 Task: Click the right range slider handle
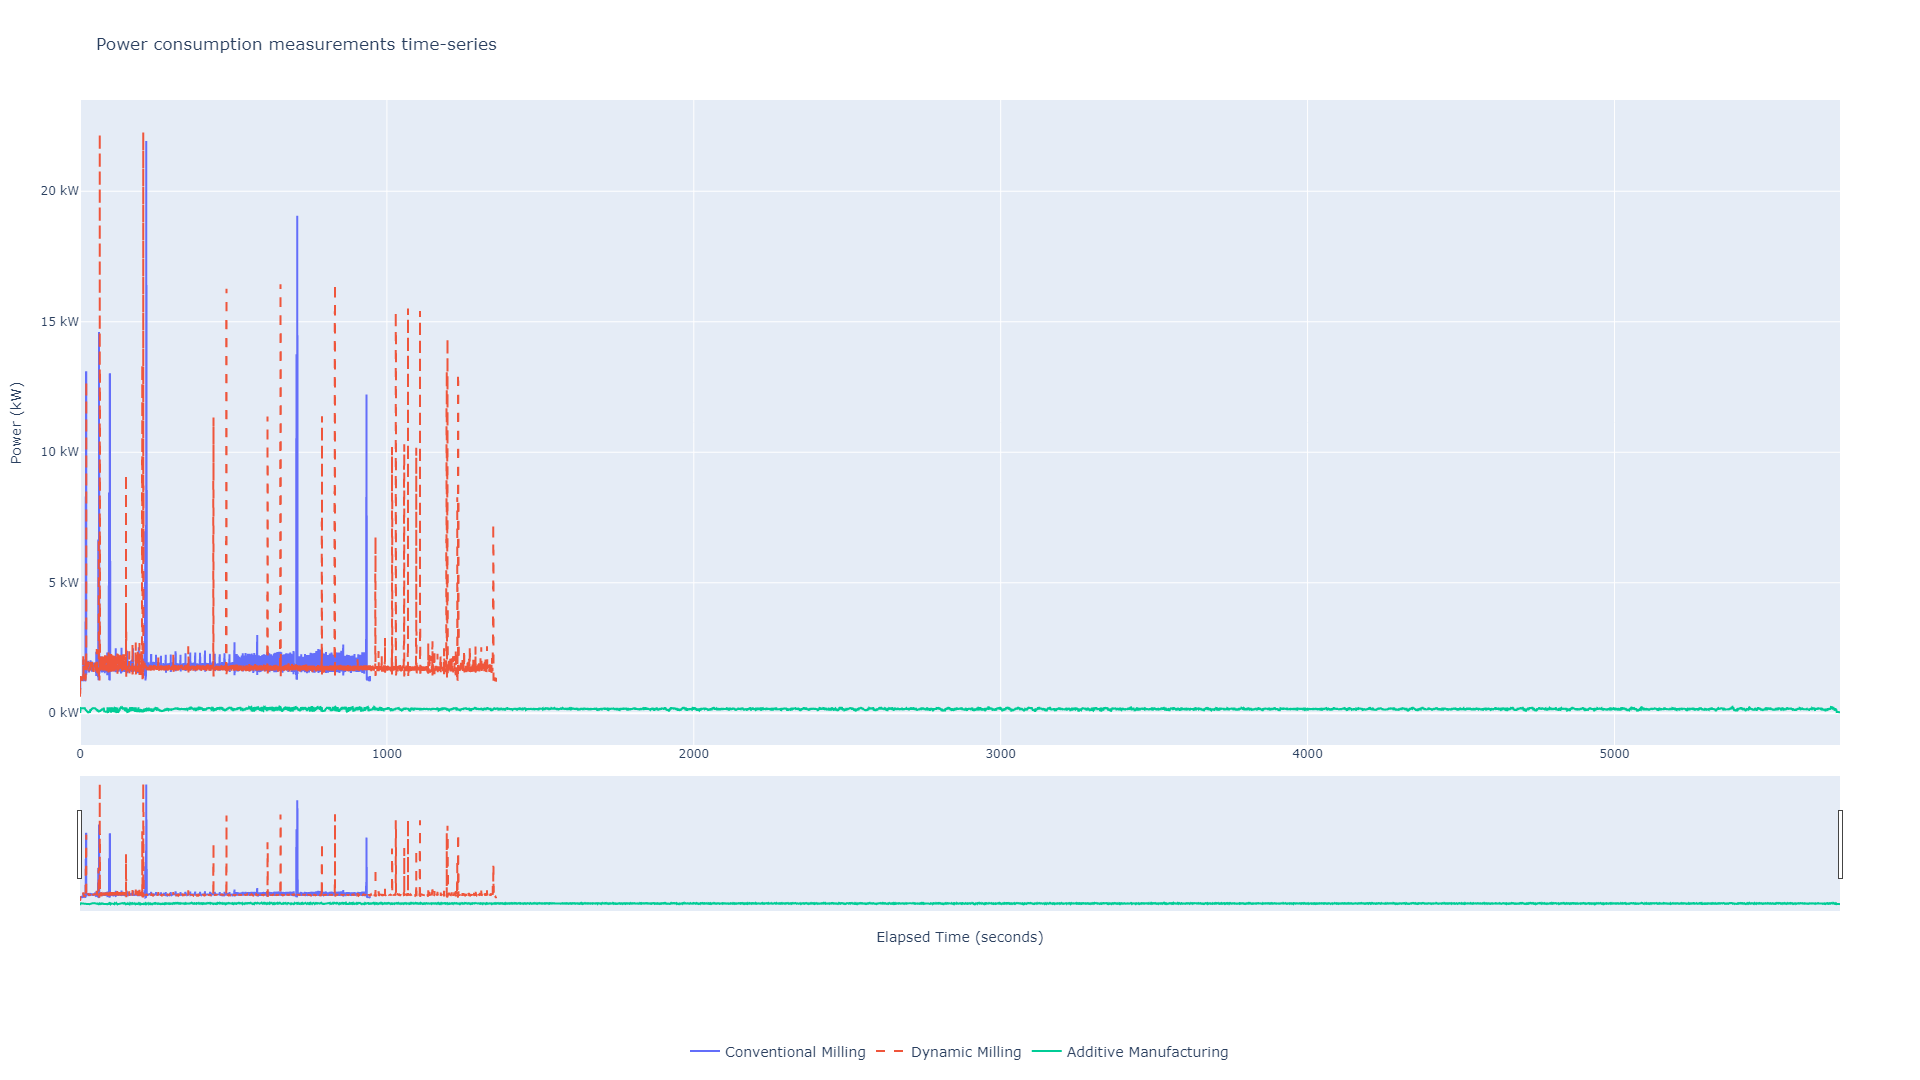pyautogui.click(x=1840, y=845)
